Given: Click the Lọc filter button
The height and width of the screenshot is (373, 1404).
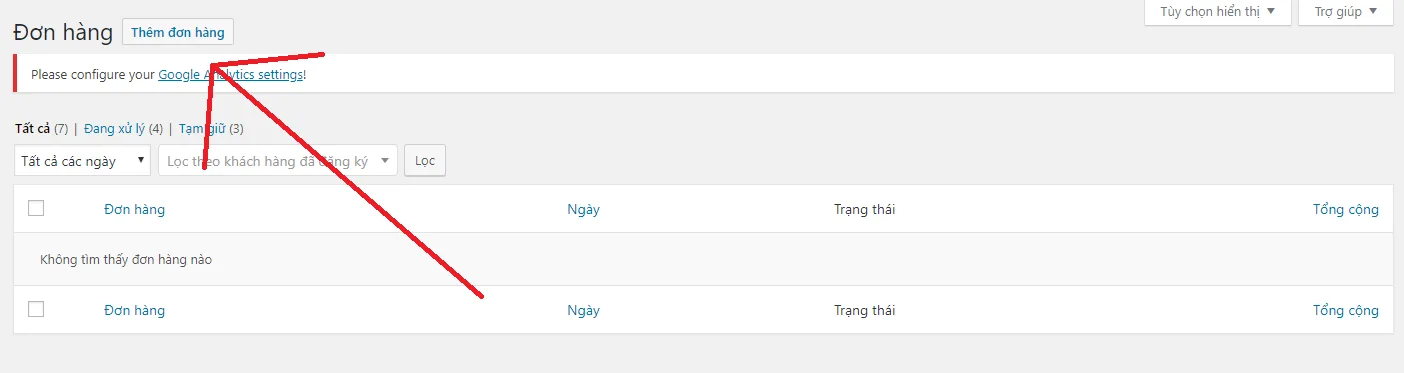Looking at the screenshot, I should click(425, 160).
